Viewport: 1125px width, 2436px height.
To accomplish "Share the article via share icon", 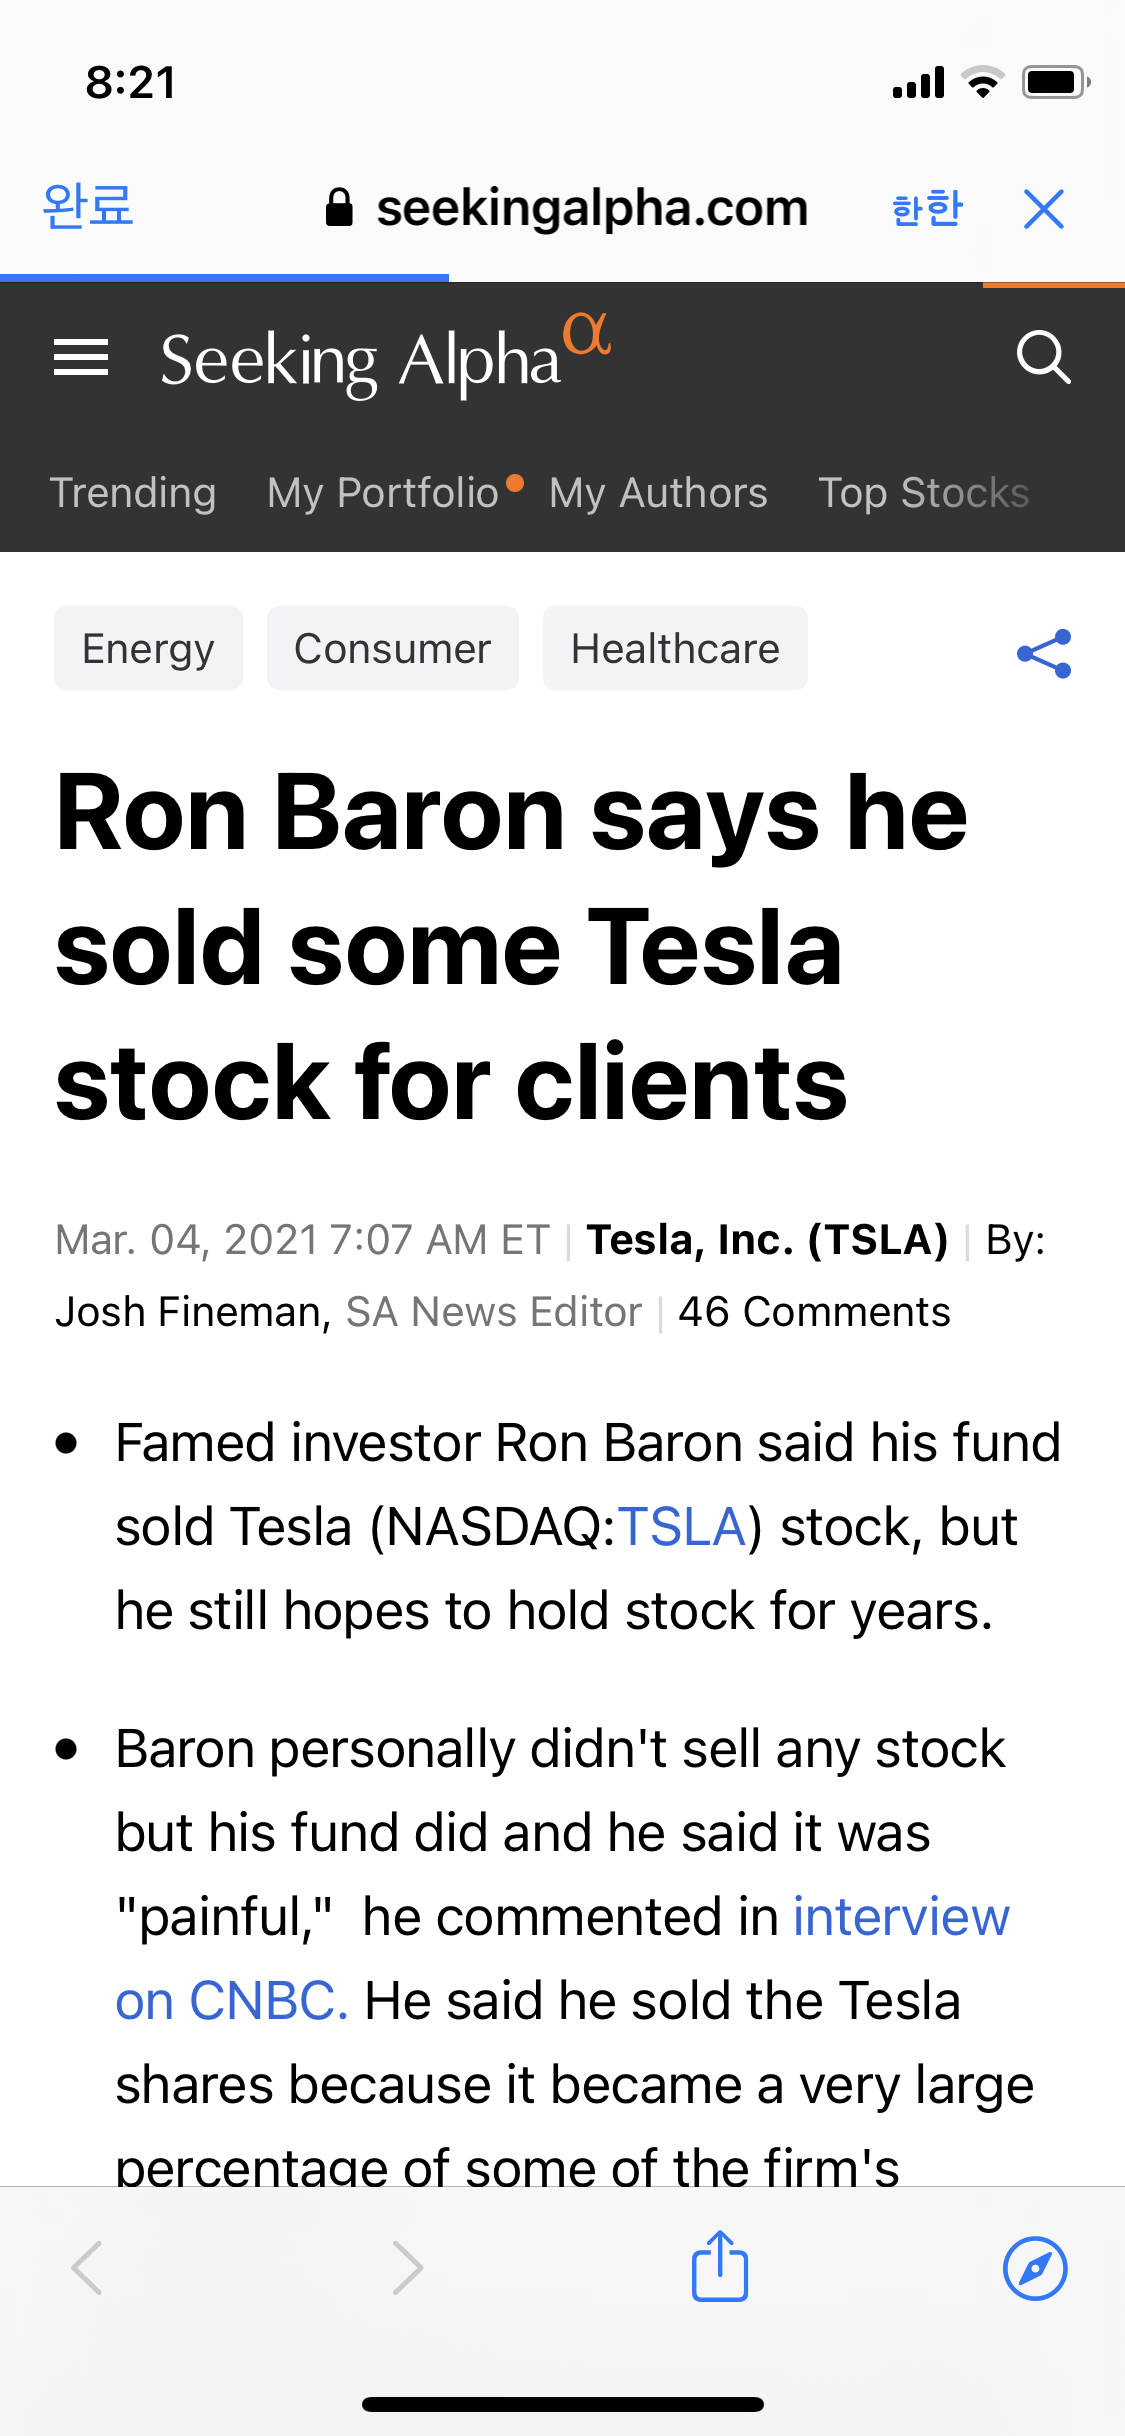I will point(1044,654).
